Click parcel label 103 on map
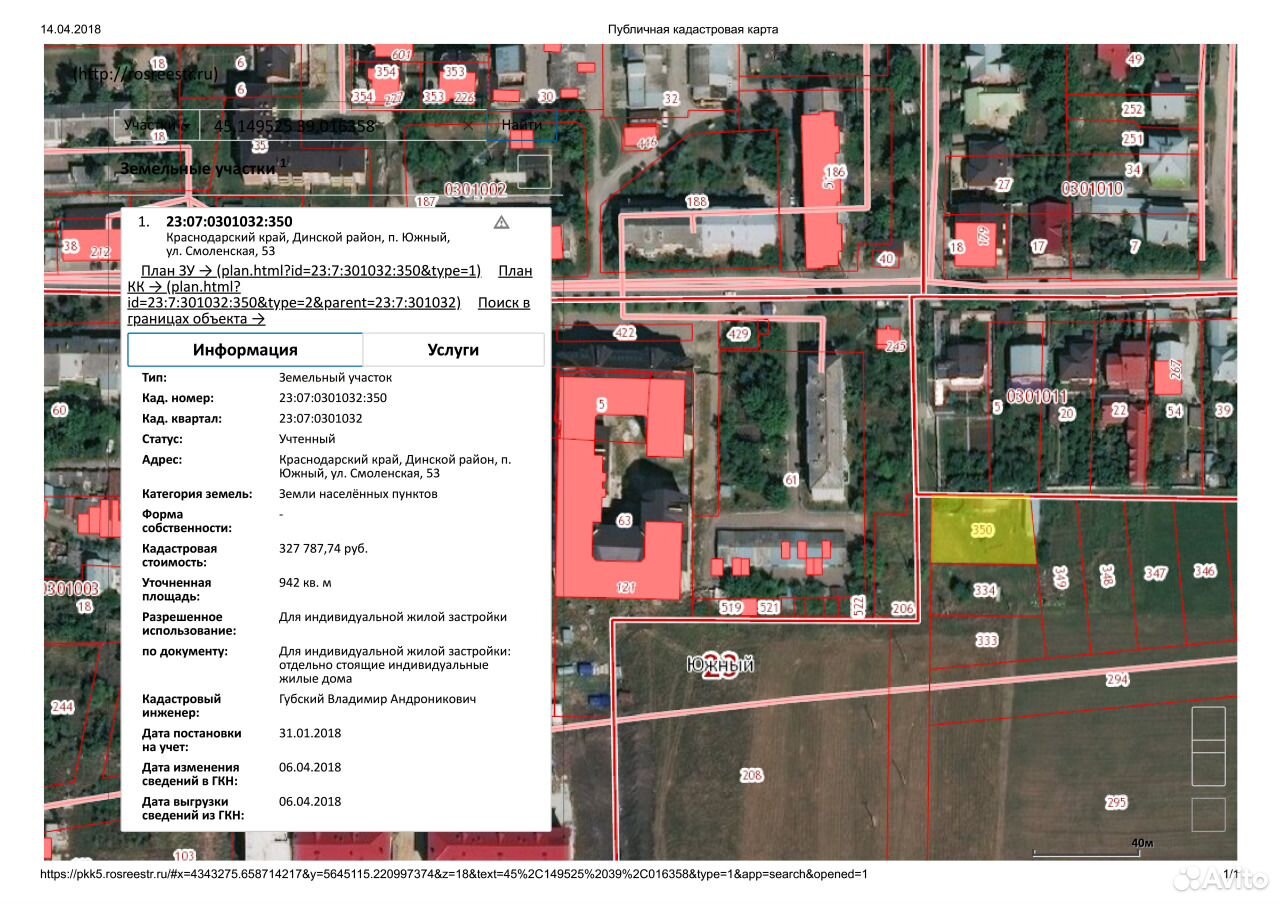The image size is (1280, 904). pyautogui.click(x=184, y=856)
